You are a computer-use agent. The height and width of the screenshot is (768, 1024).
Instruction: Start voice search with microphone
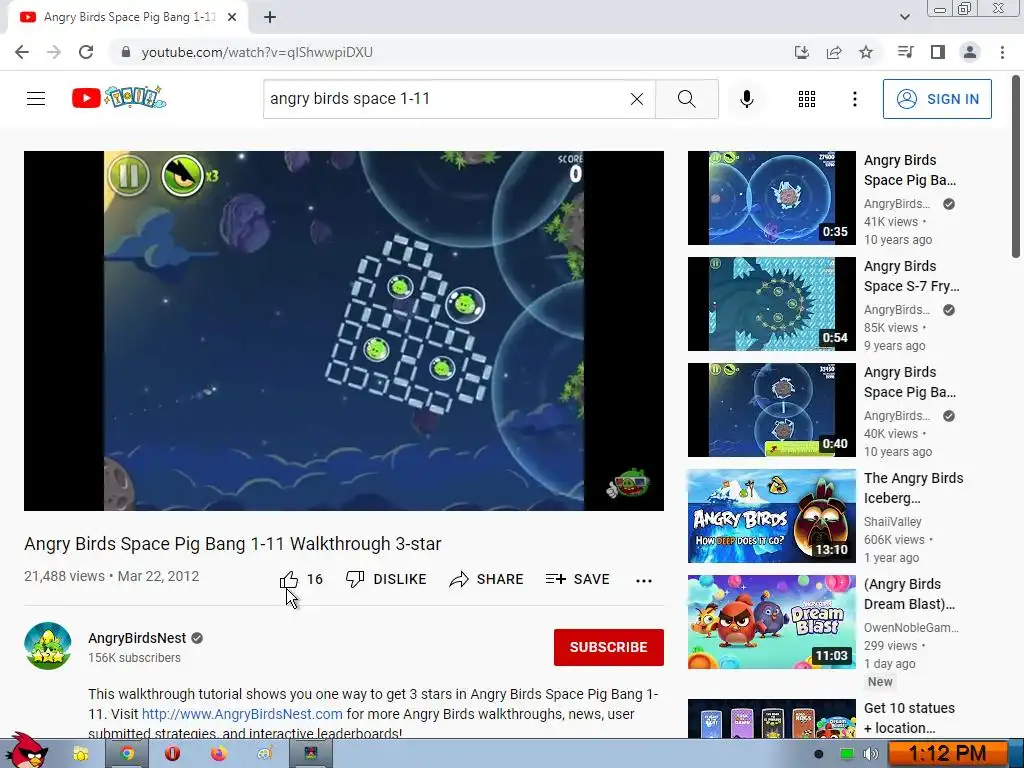point(746,99)
